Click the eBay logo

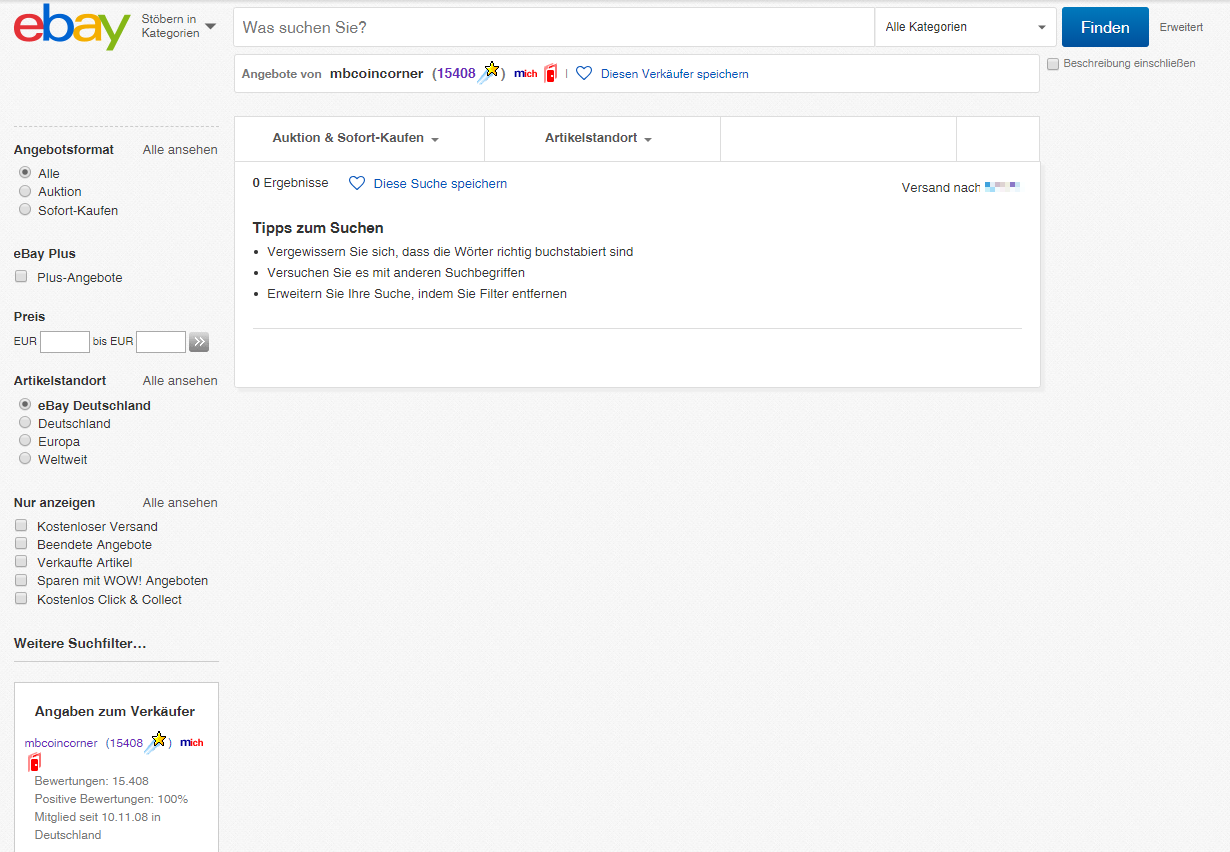pyautogui.click(x=72, y=27)
